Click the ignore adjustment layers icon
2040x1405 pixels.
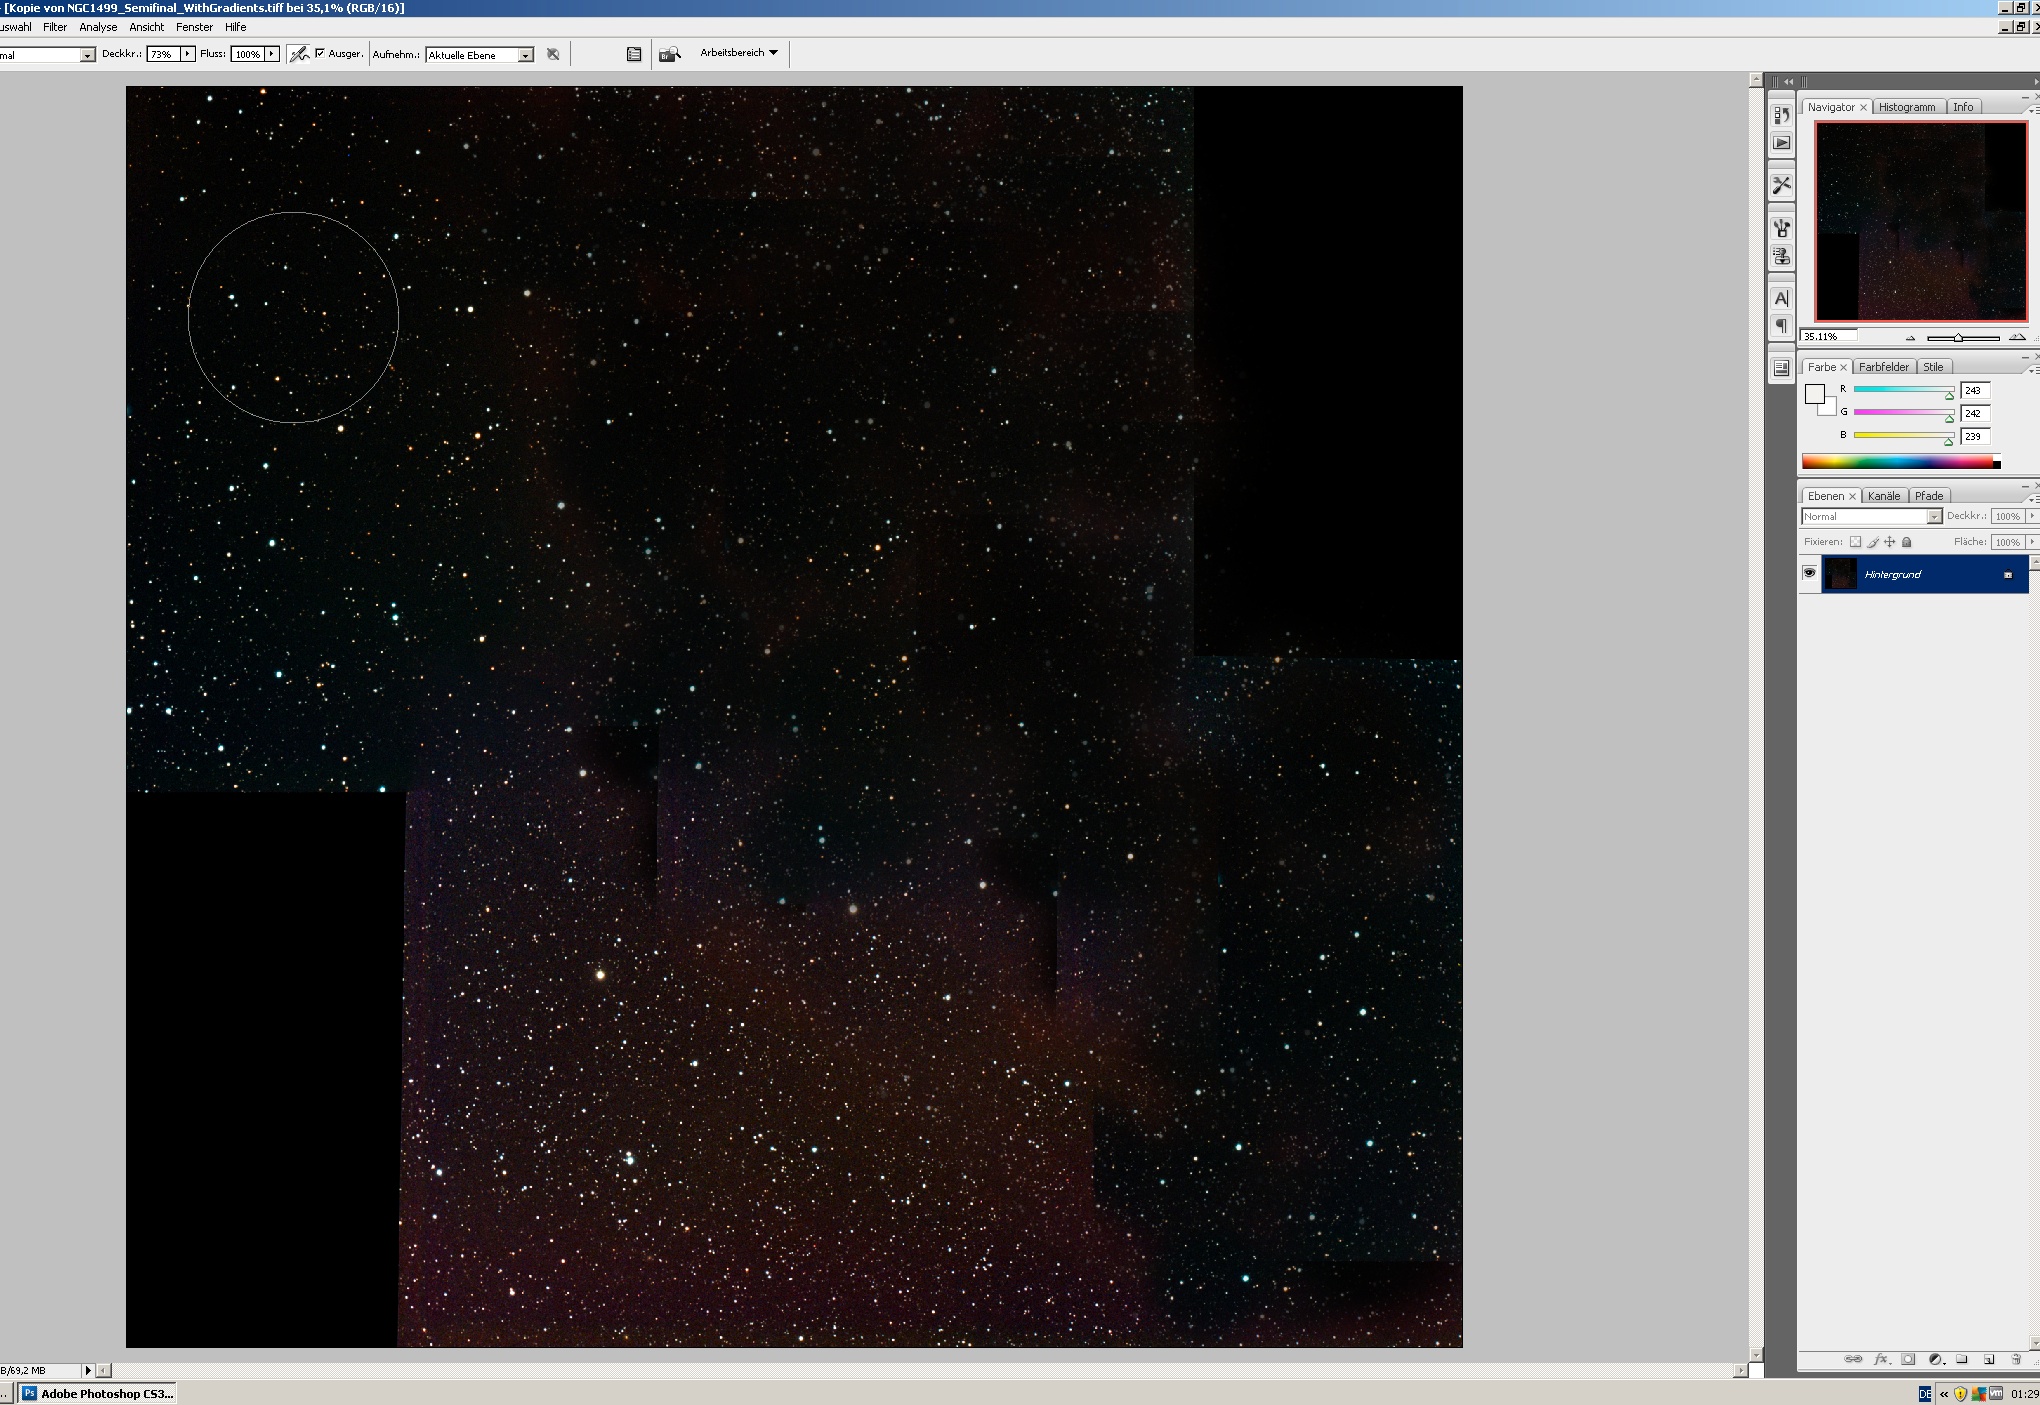[x=553, y=54]
